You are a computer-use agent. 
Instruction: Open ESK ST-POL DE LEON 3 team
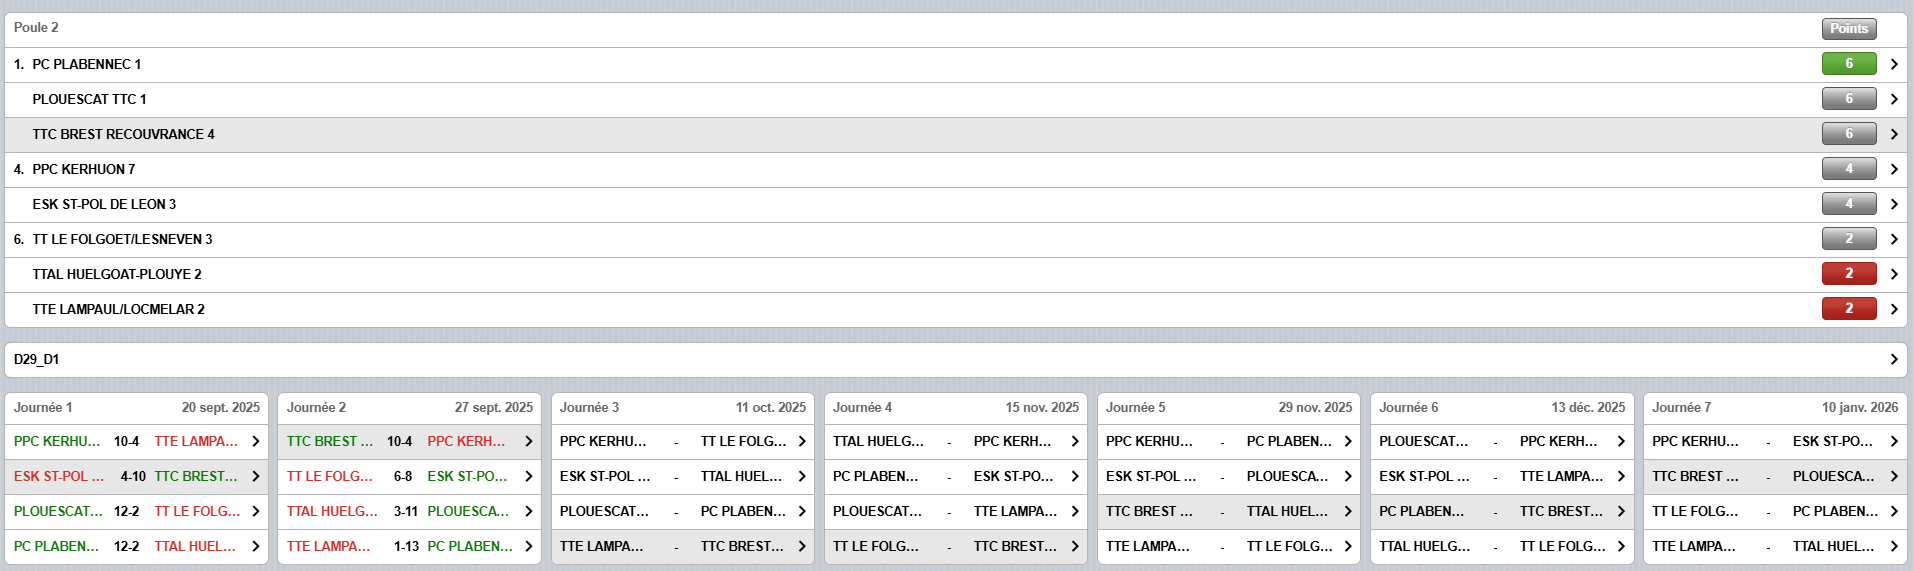(104, 204)
